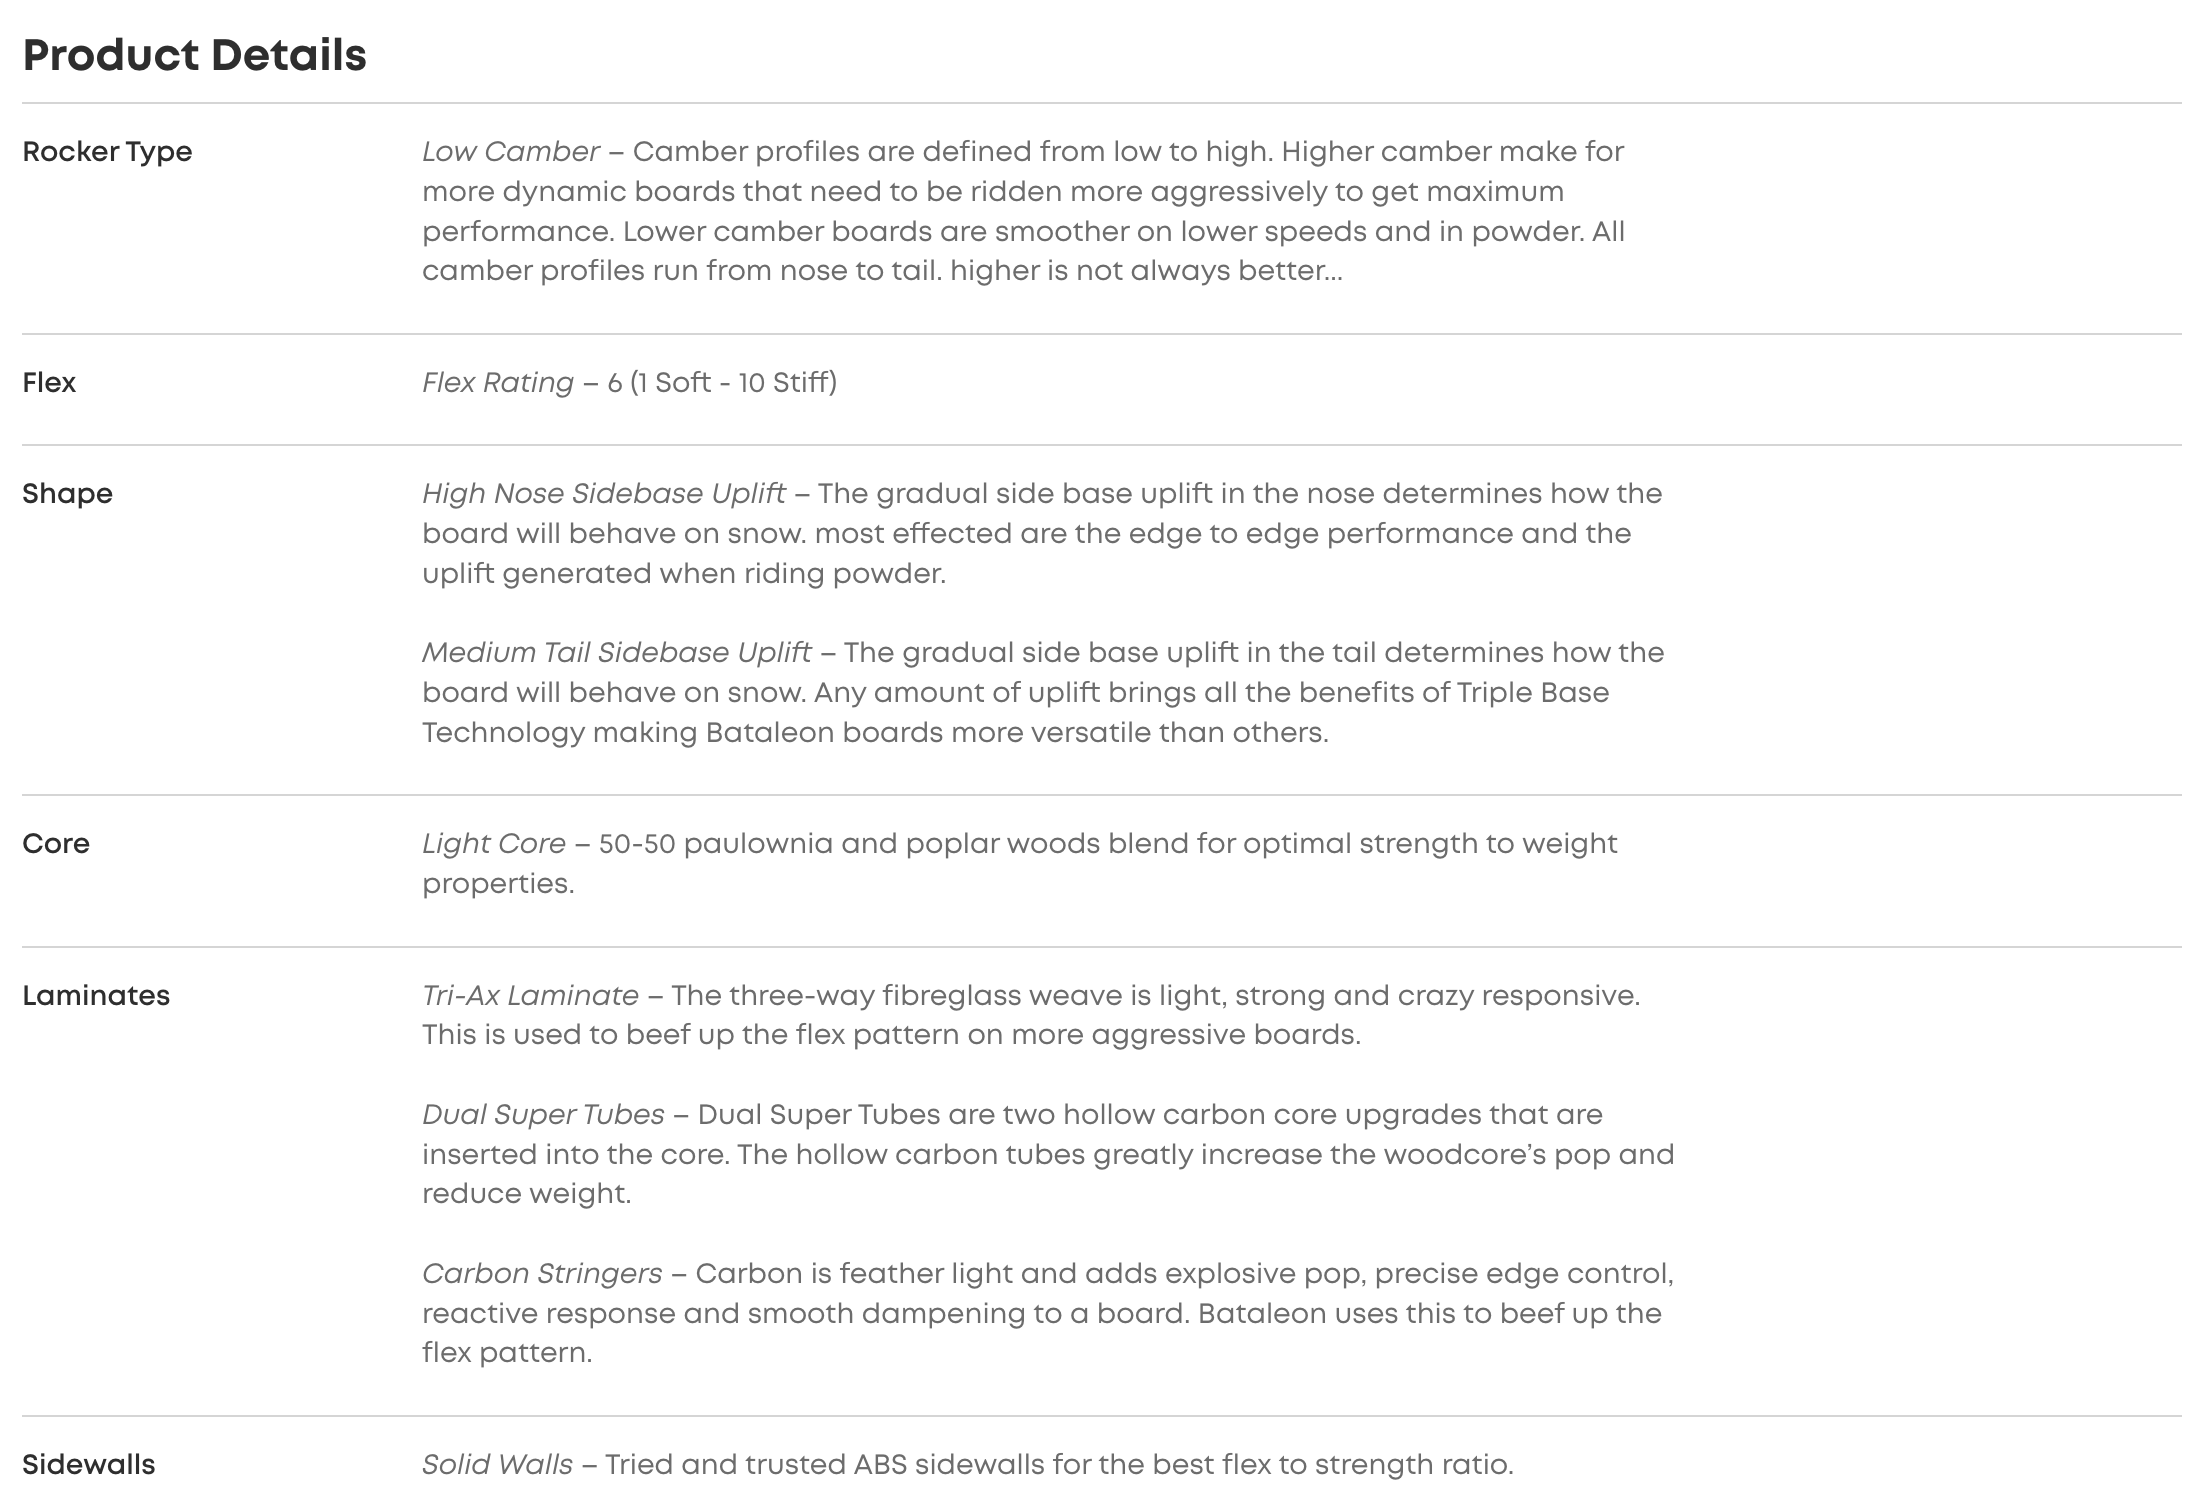
Task: Click the italic Solid Walls term
Action: click(497, 1465)
